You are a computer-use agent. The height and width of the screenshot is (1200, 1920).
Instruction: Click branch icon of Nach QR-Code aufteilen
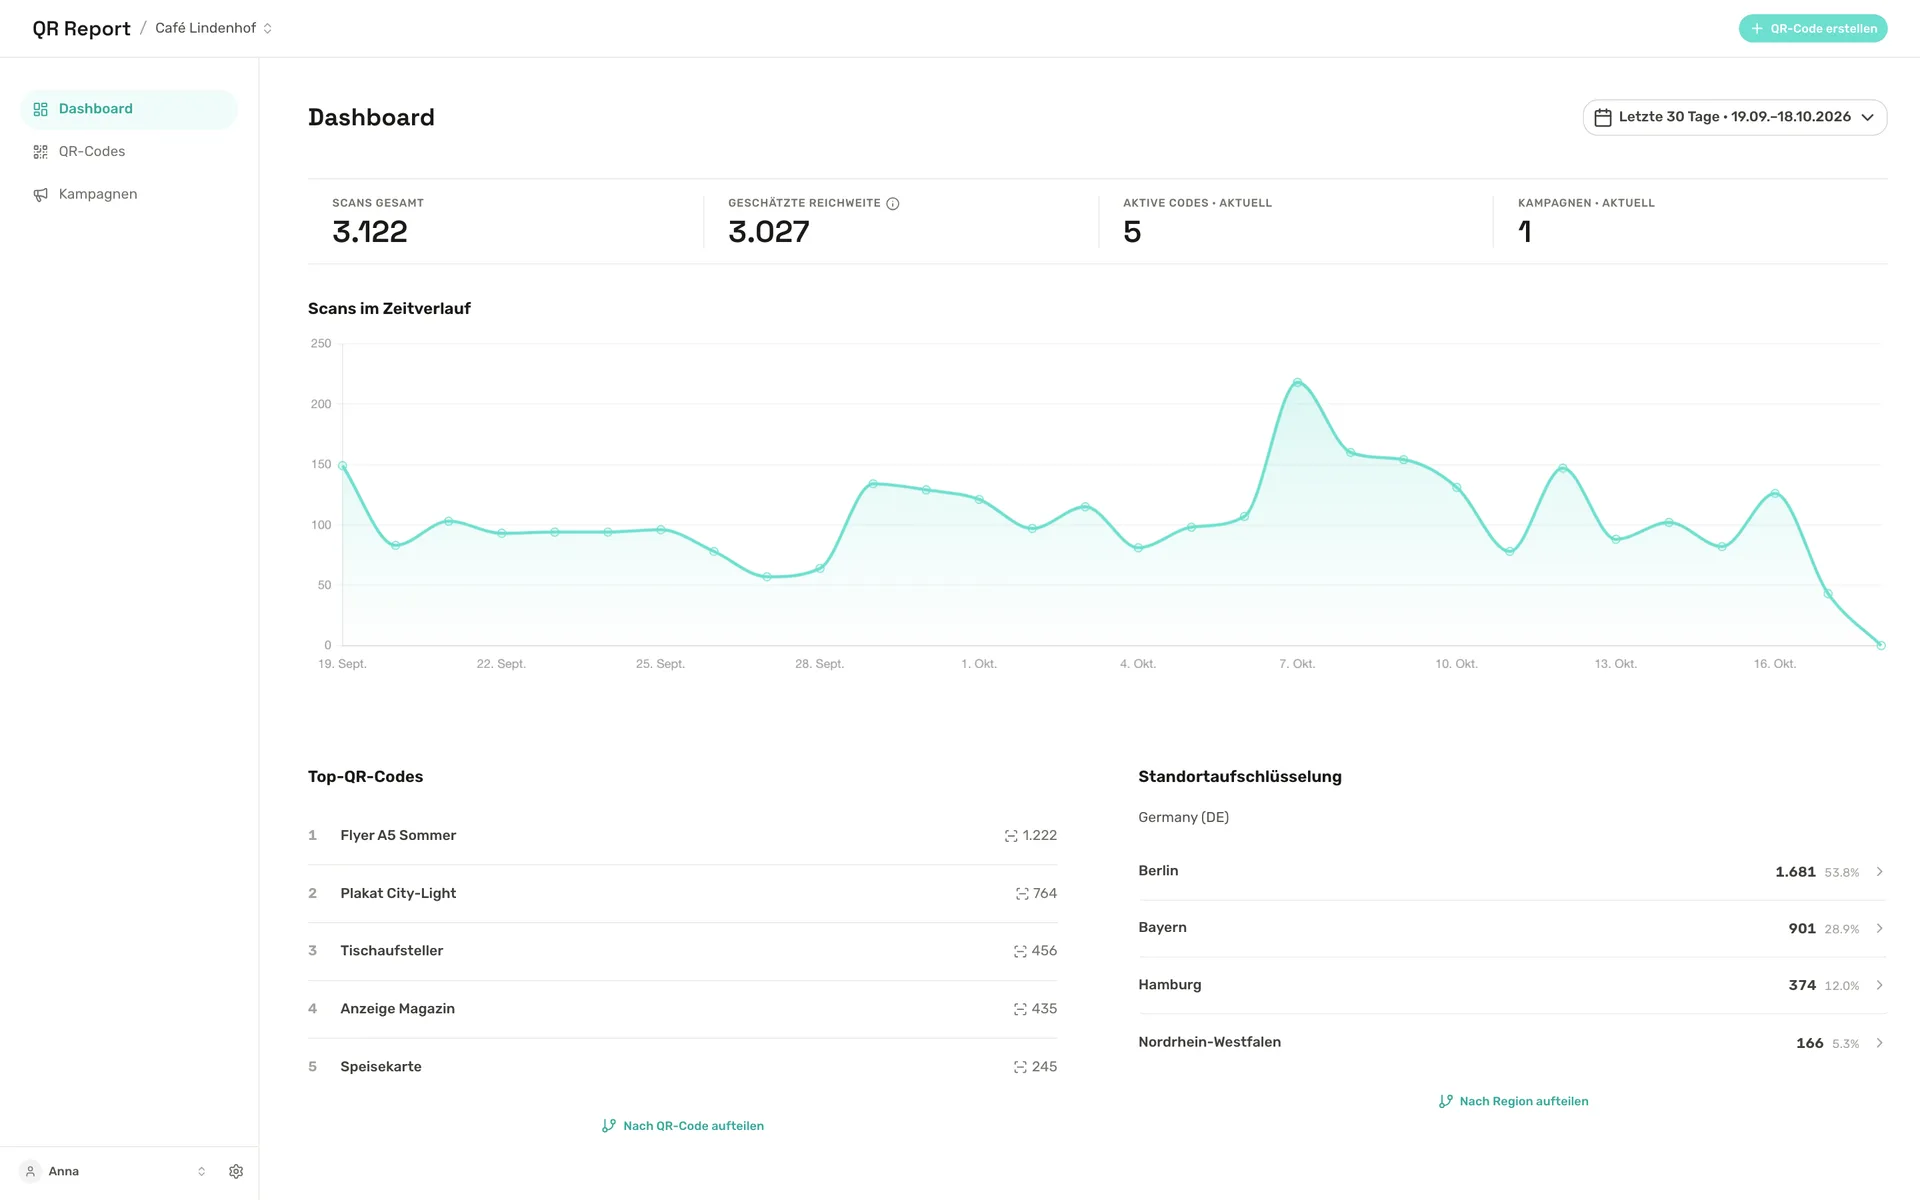pyautogui.click(x=608, y=1126)
